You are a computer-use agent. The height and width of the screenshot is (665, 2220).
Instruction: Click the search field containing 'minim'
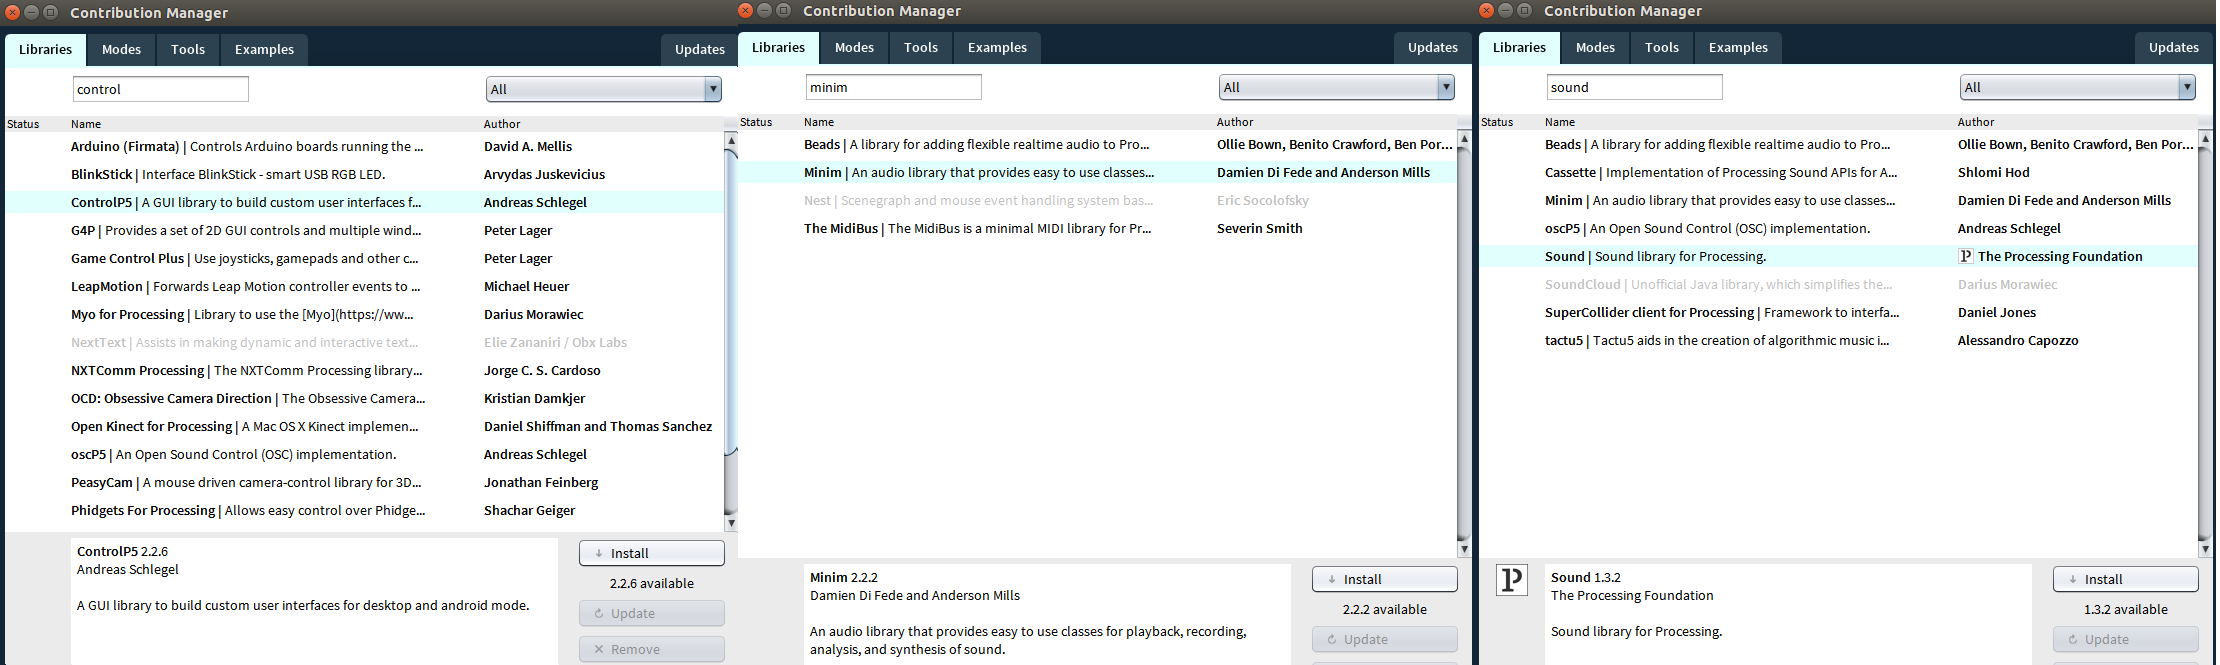point(894,87)
